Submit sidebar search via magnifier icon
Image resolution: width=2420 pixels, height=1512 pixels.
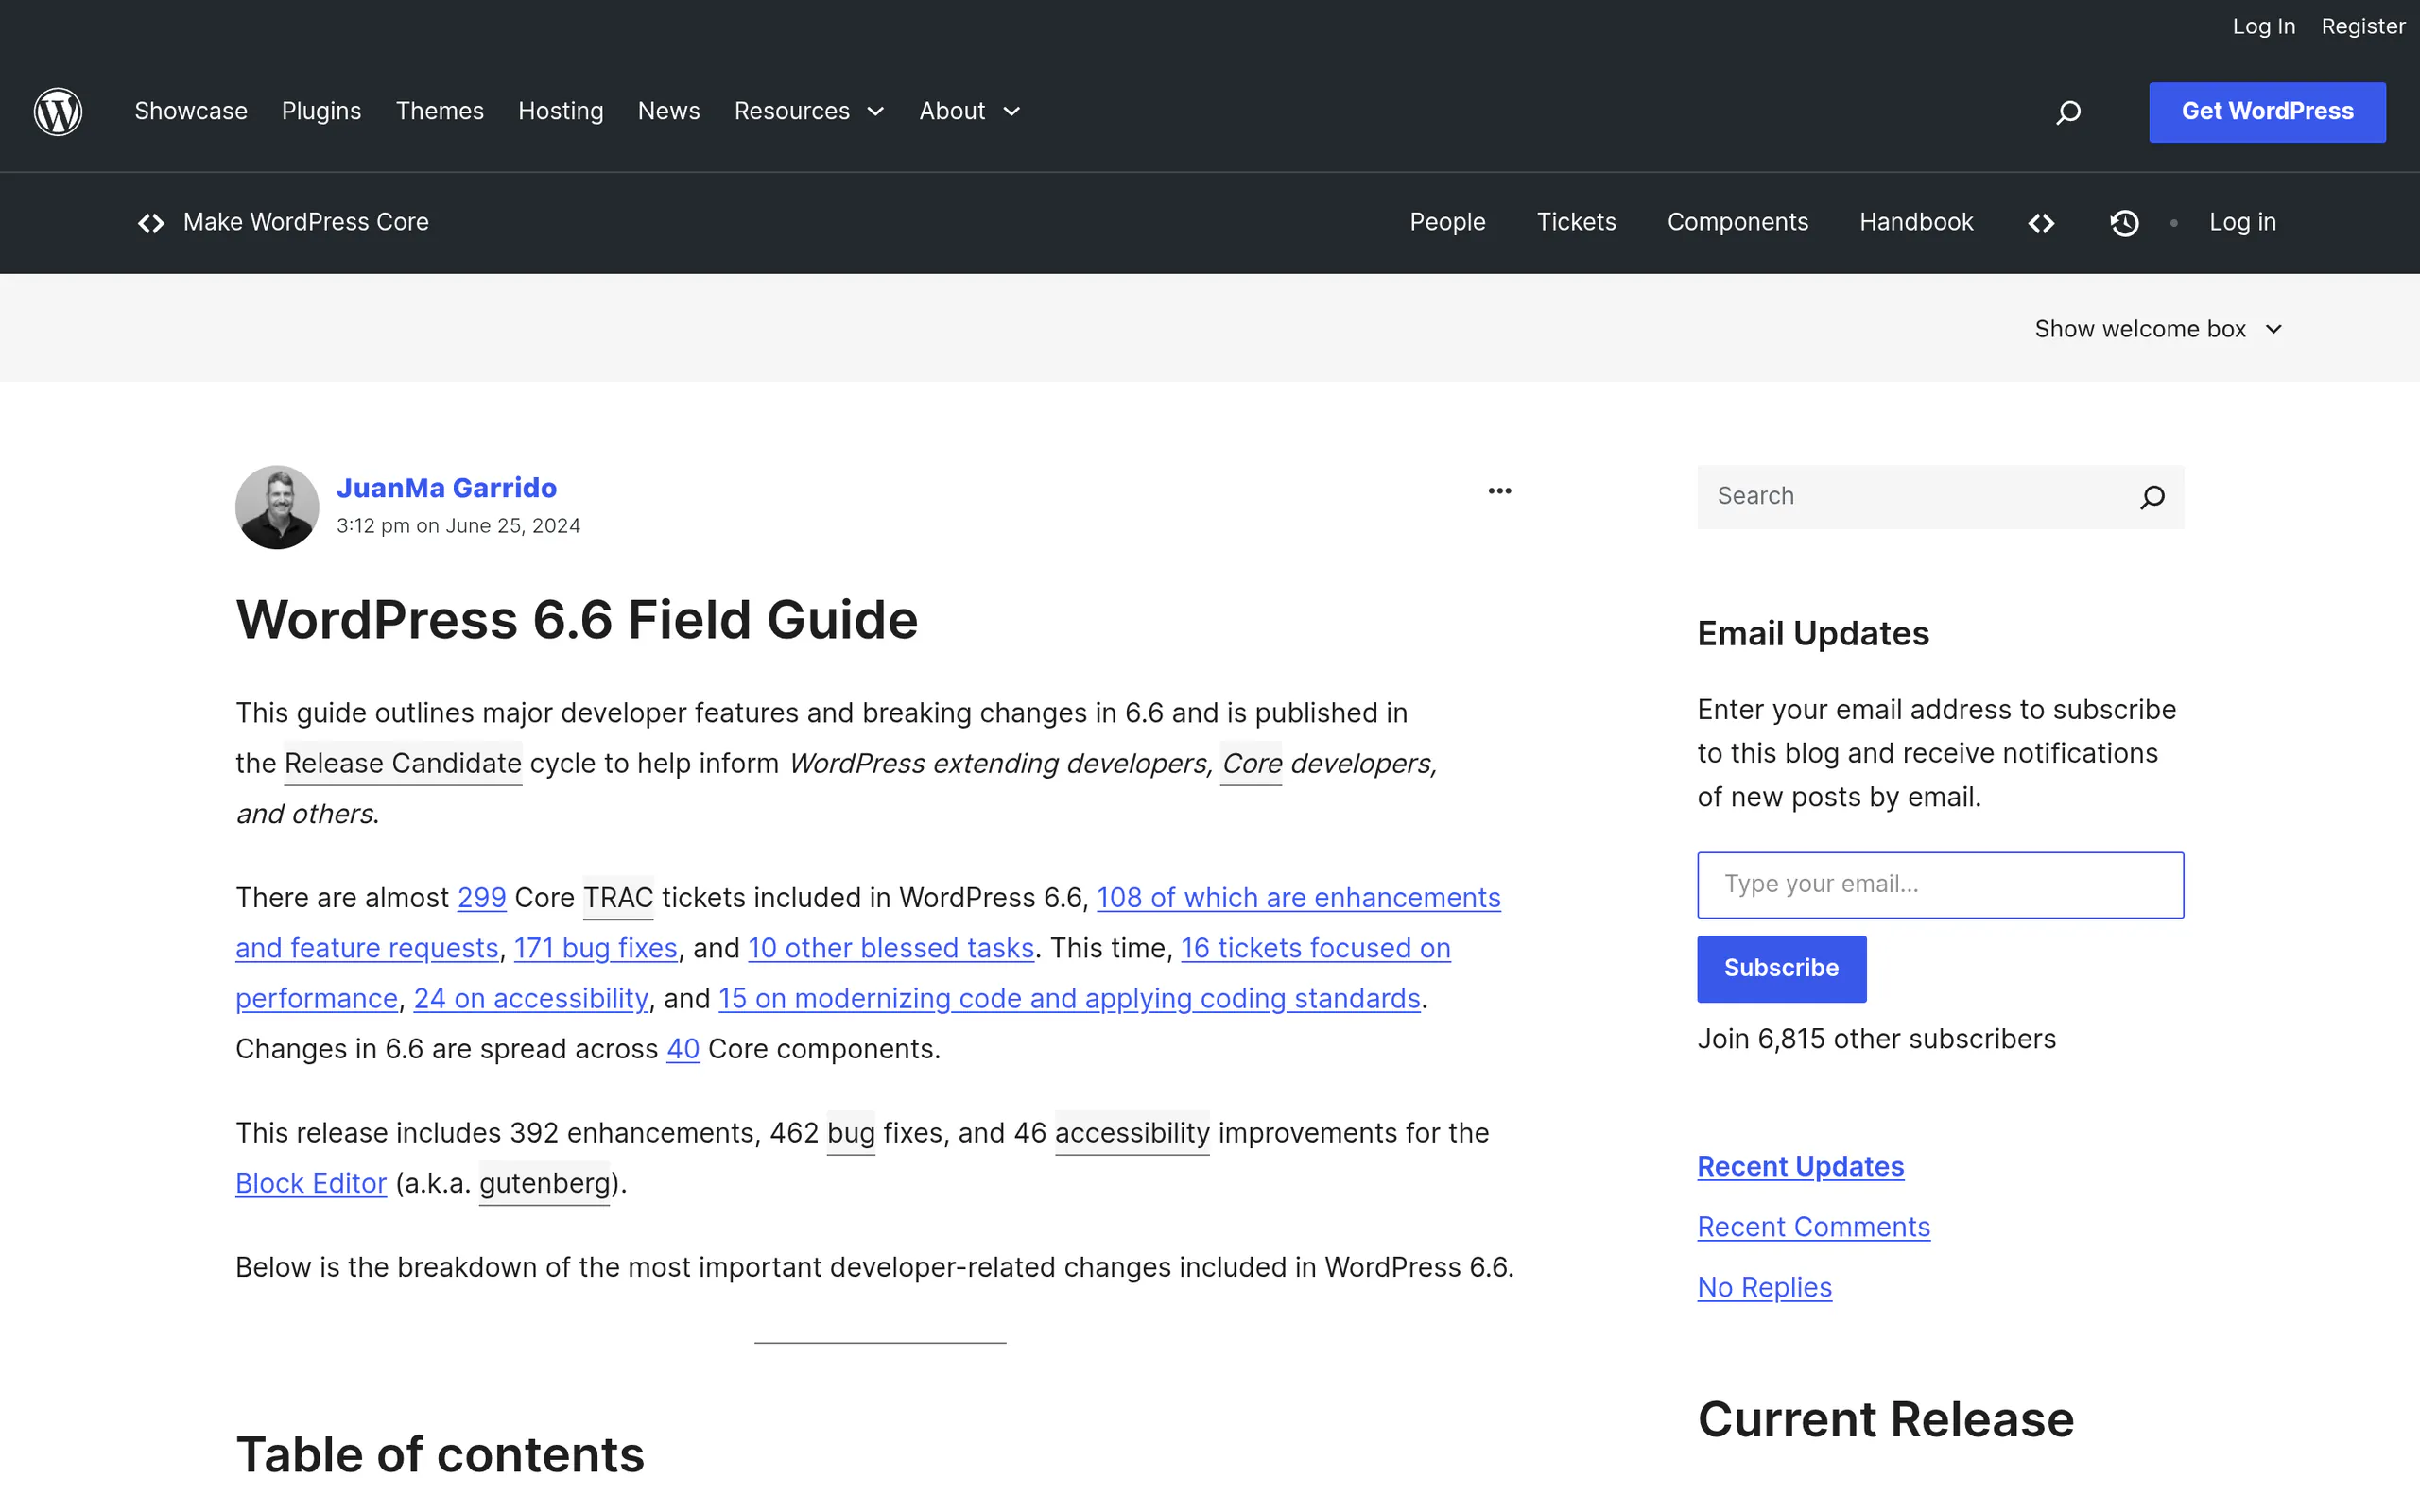[2152, 497]
